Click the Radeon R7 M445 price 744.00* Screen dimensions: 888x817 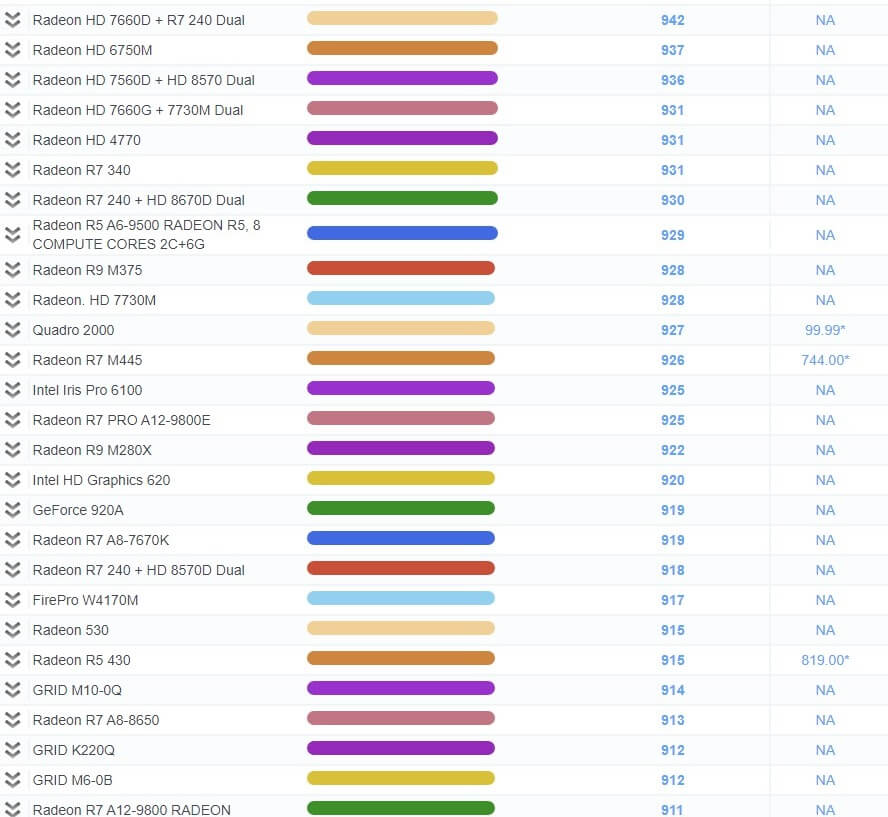pos(825,360)
